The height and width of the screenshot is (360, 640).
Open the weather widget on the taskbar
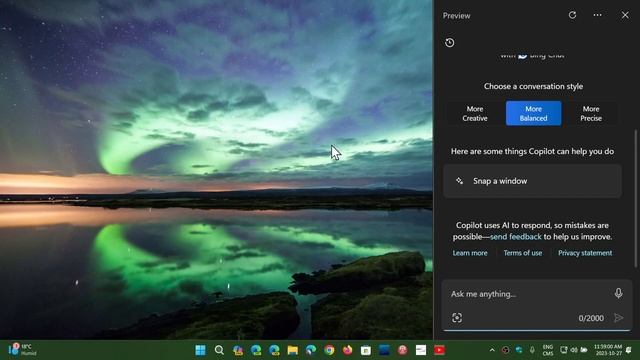click(x=22, y=350)
